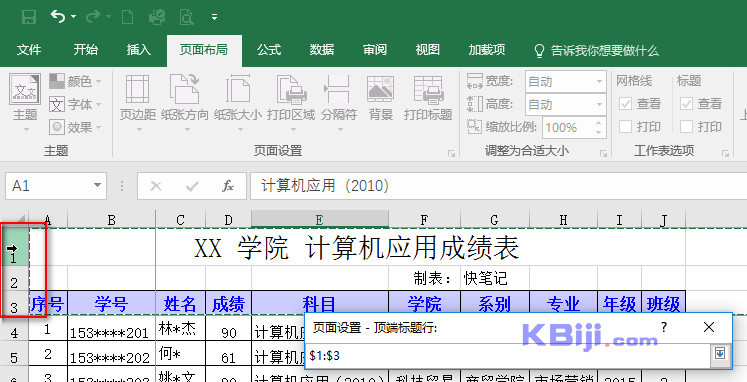Open the 打印区域 print area menu
747x382 pixels.
tap(291, 101)
